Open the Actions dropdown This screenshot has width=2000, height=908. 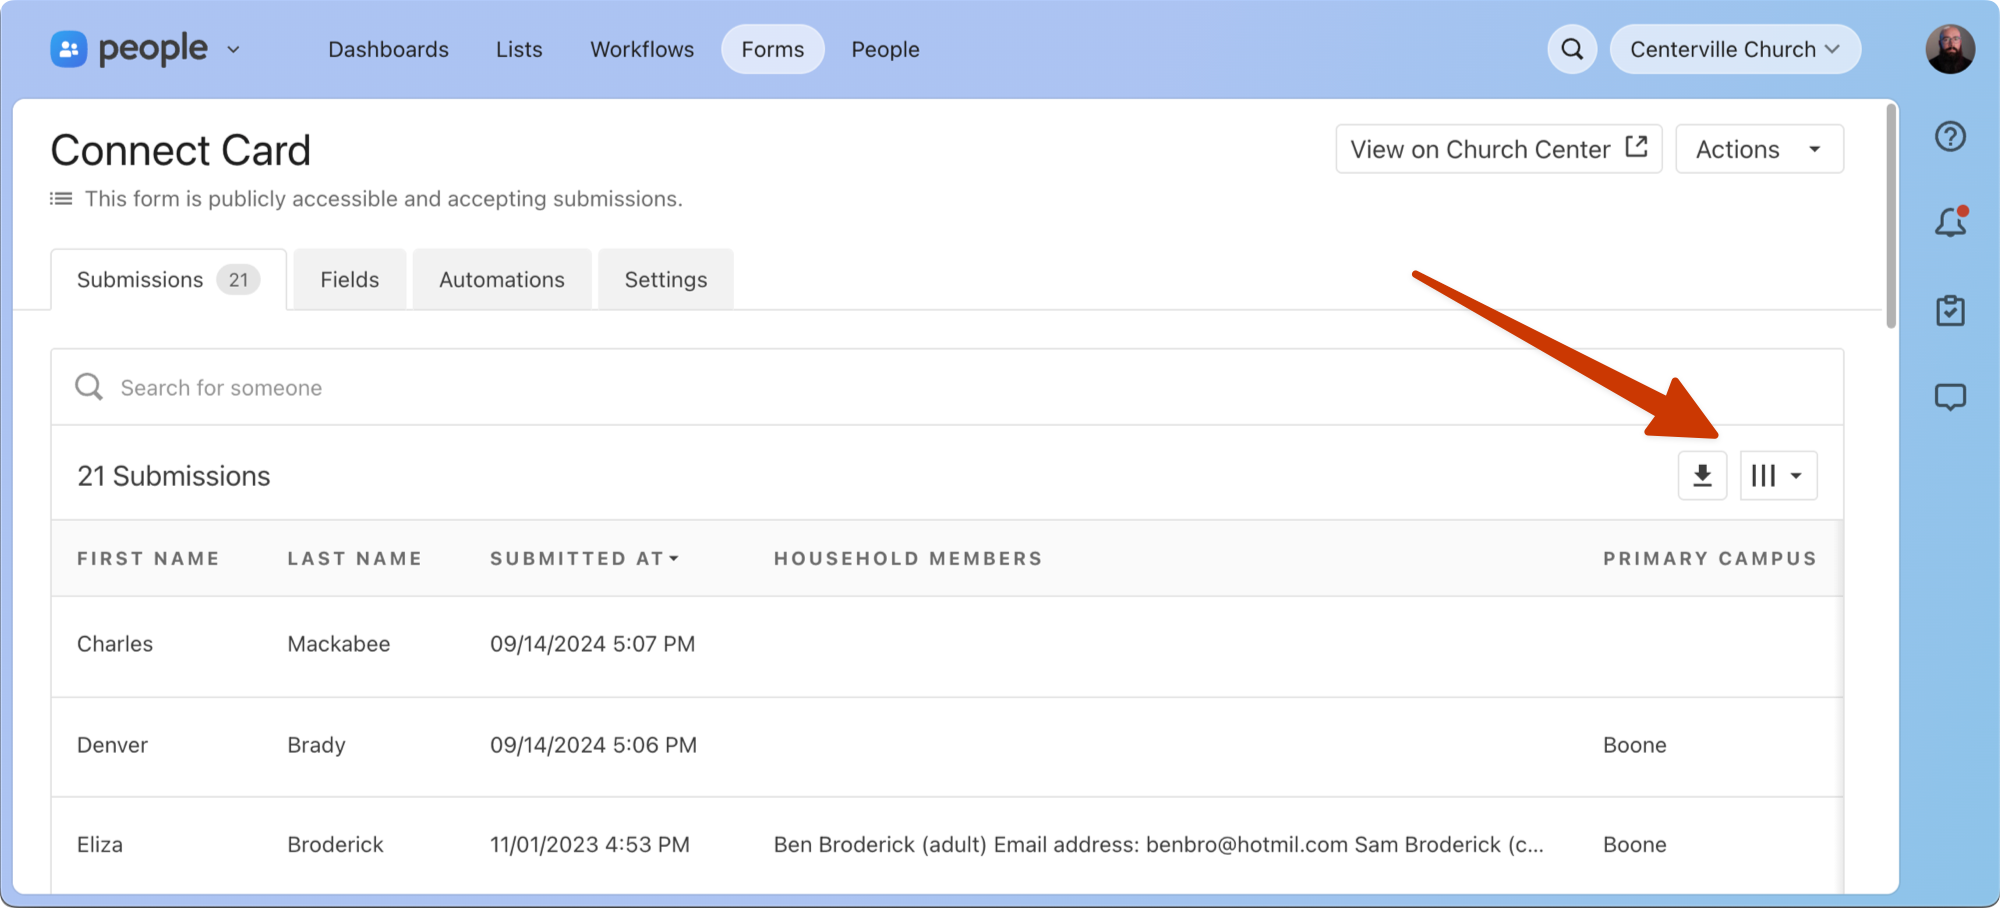click(x=1759, y=148)
